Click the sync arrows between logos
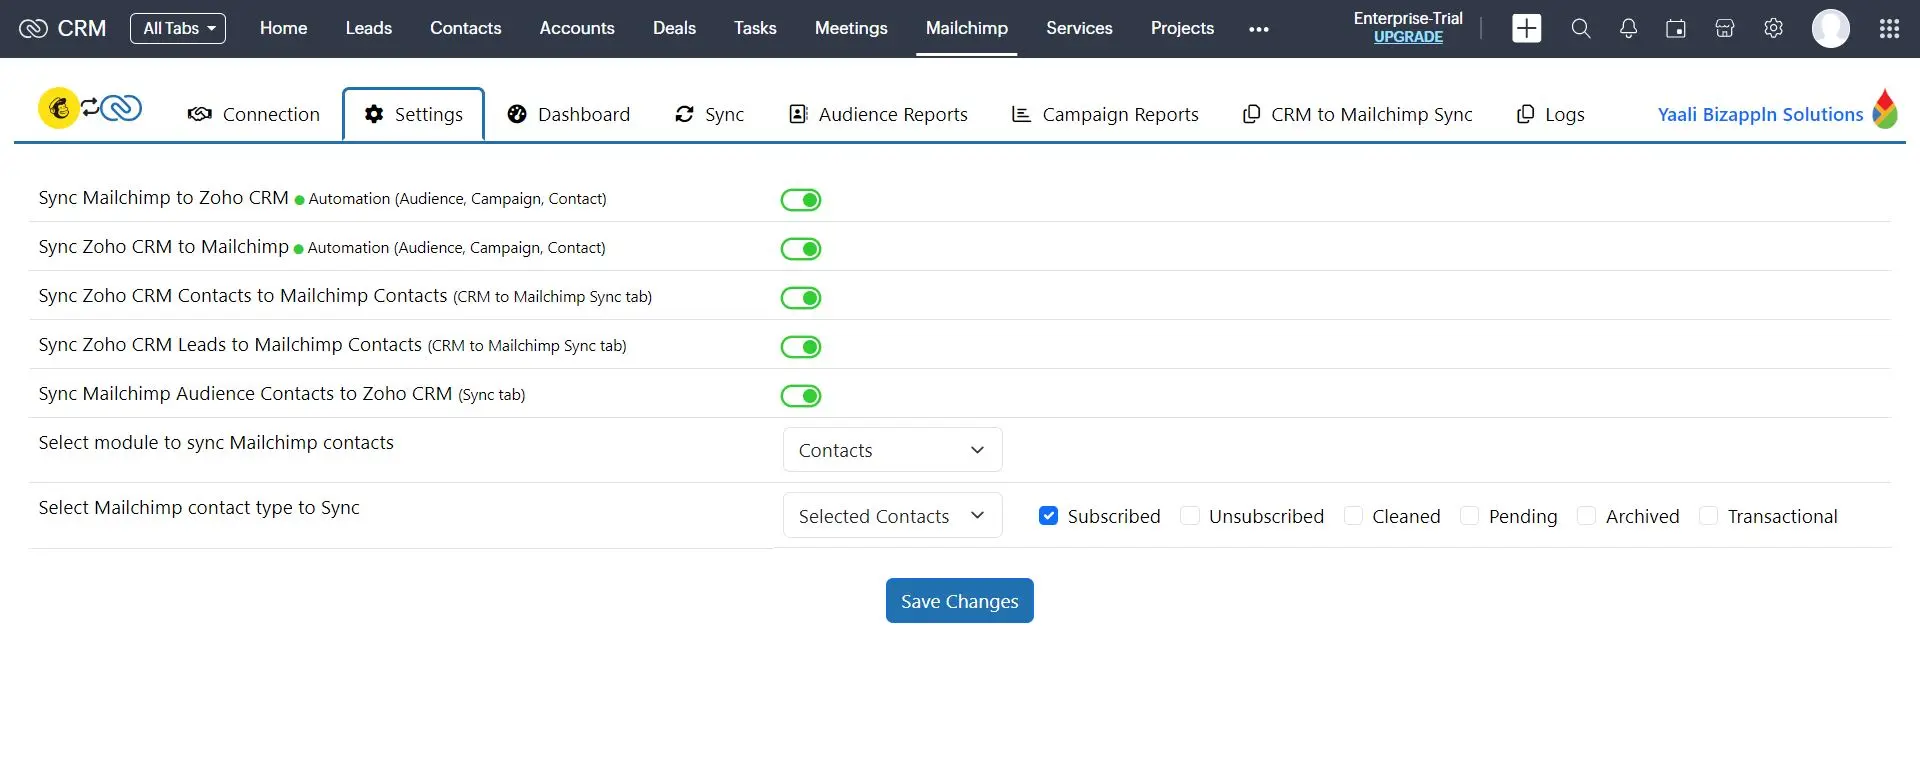Screen dimensions: 1920x760 coord(91,107)
